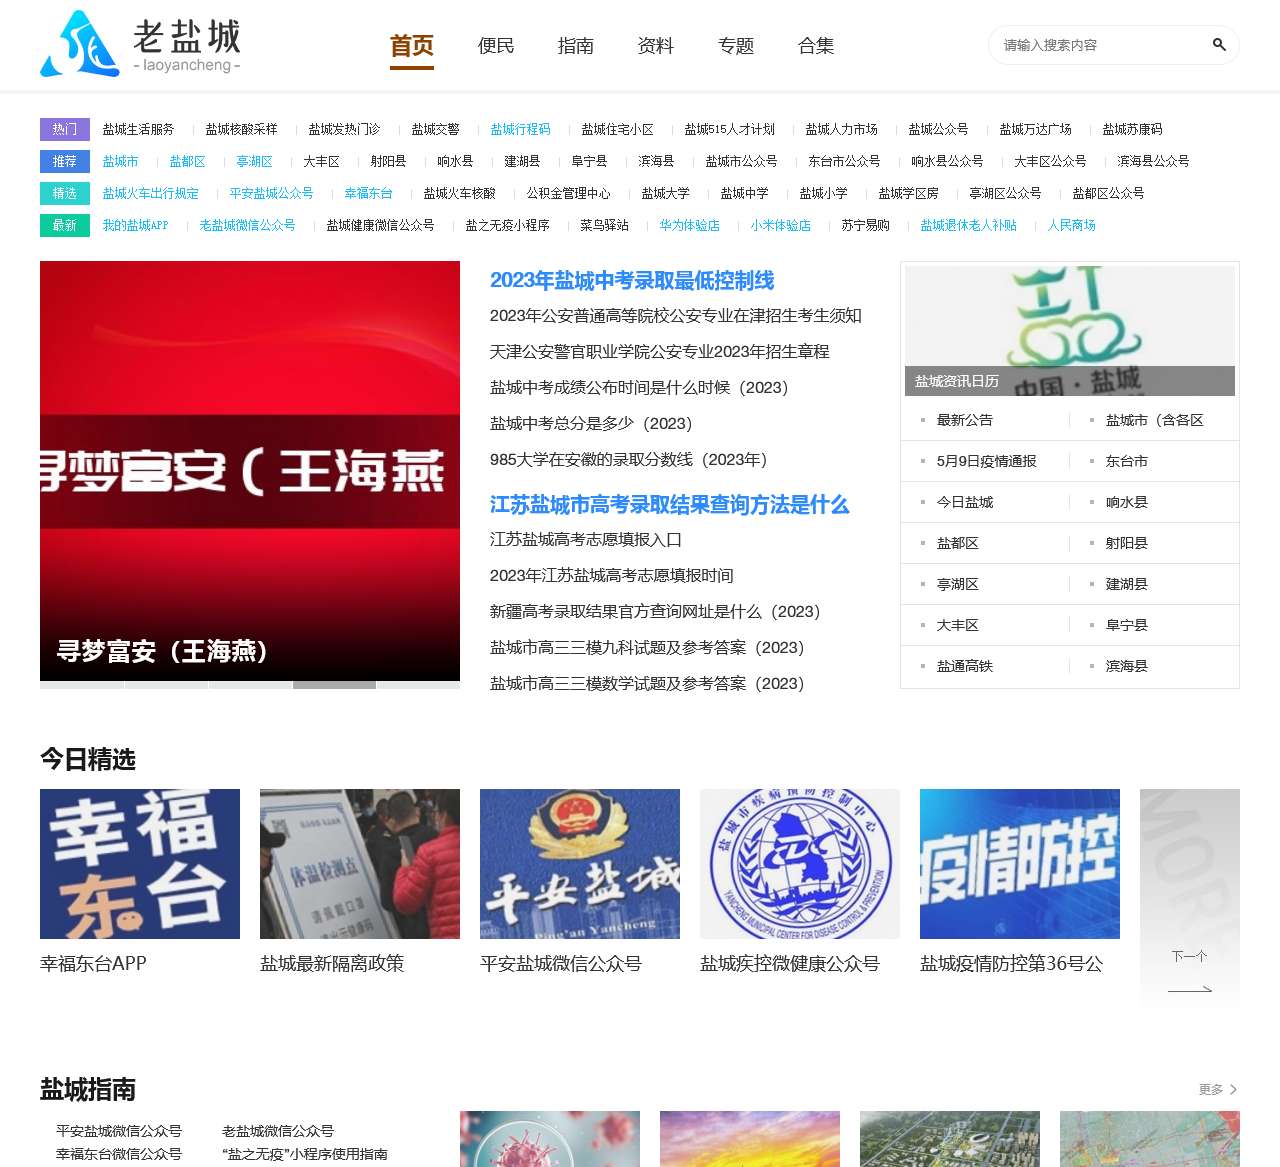Click the search magnifier icon
The height and width of the screenshot is (1167, 1280).
pos(1219,45)
